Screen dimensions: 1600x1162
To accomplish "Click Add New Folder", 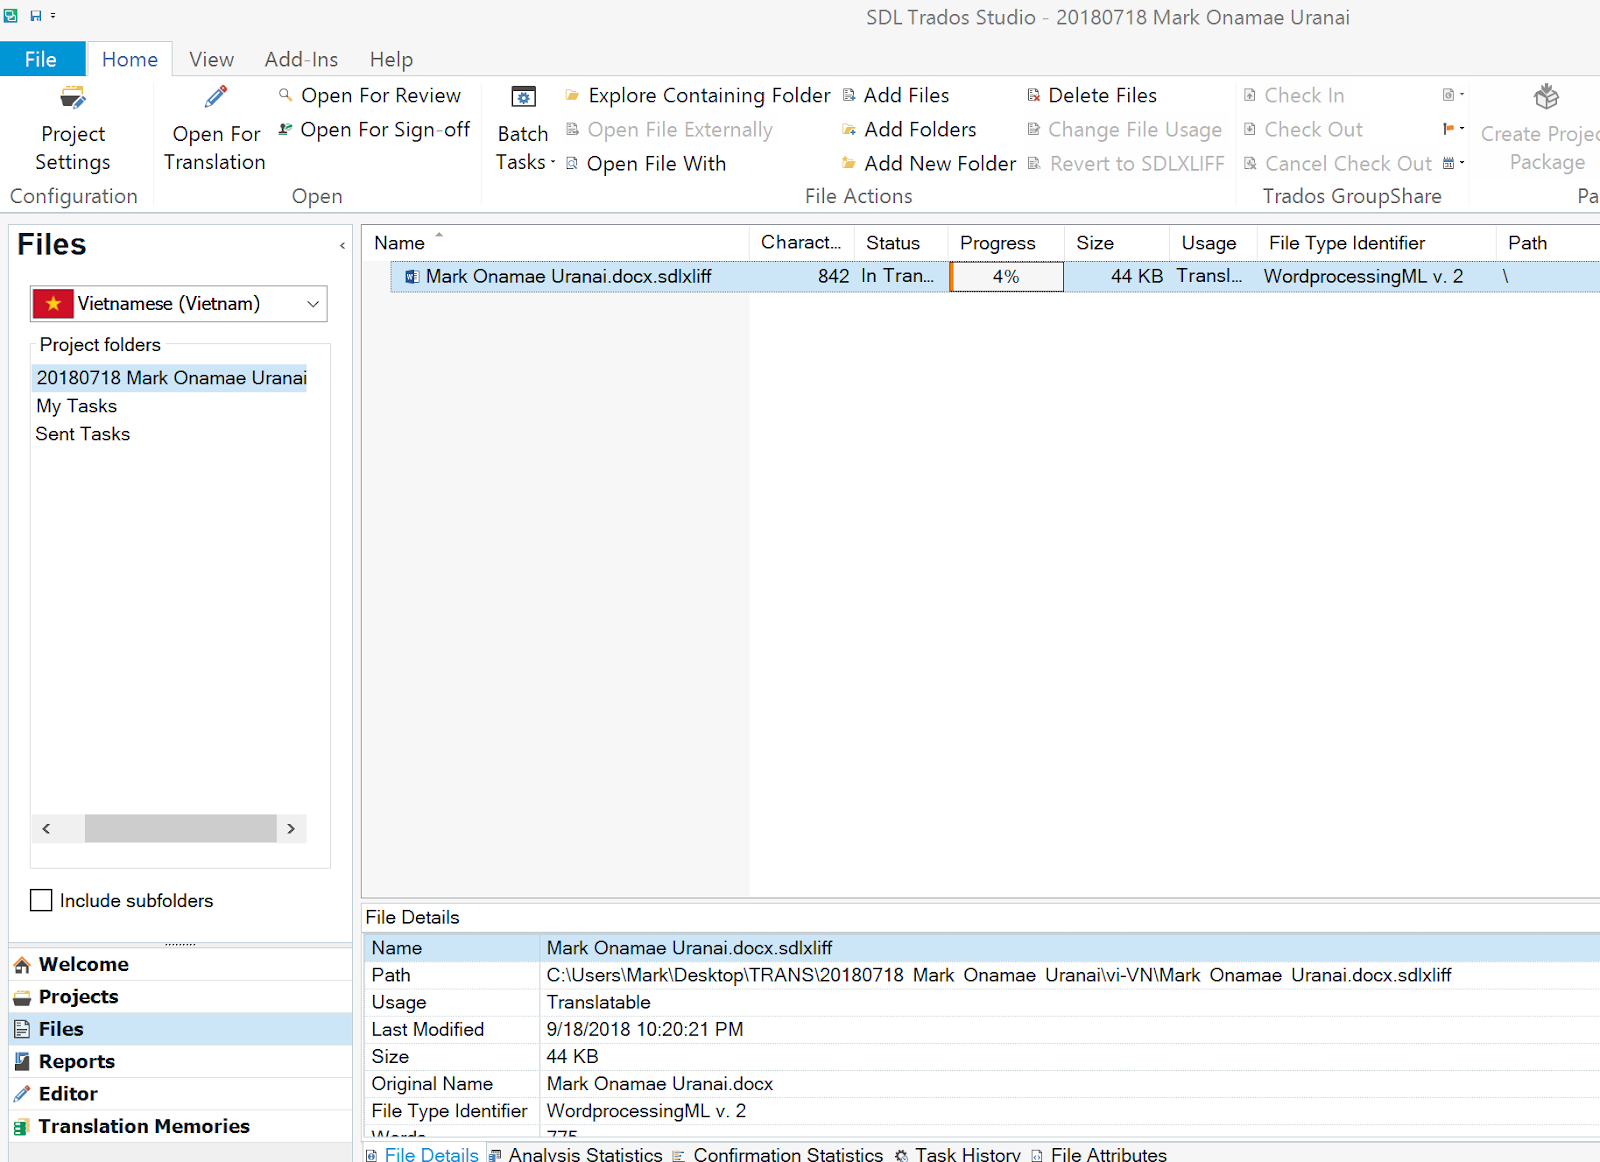I will [929, 164].
